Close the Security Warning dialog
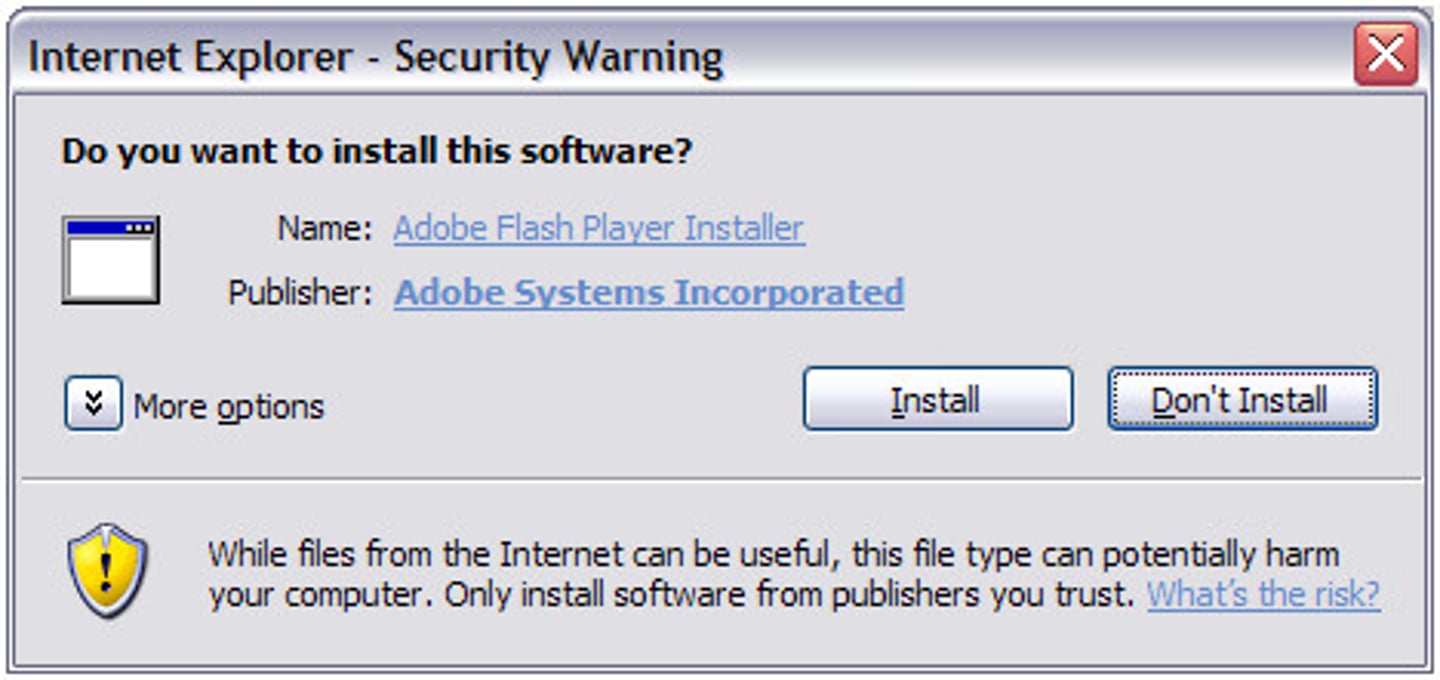Screen dimensions: 1440x680 pyautogui.click(x=1385, y=54)
